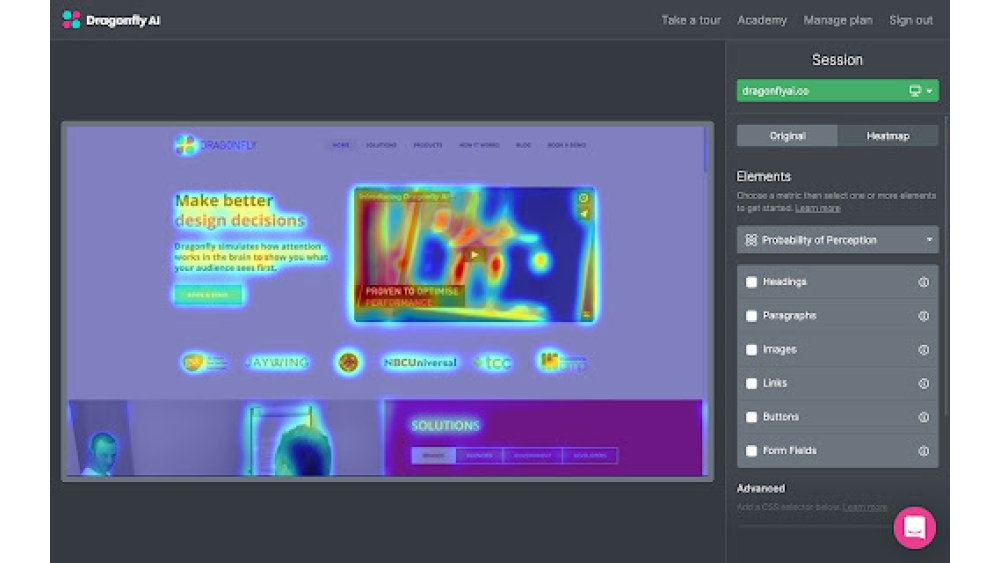Play the video in the previewed webpage
Image resolution: width=1000 pixels, height=563 pixels.
(x=474, y=254)
